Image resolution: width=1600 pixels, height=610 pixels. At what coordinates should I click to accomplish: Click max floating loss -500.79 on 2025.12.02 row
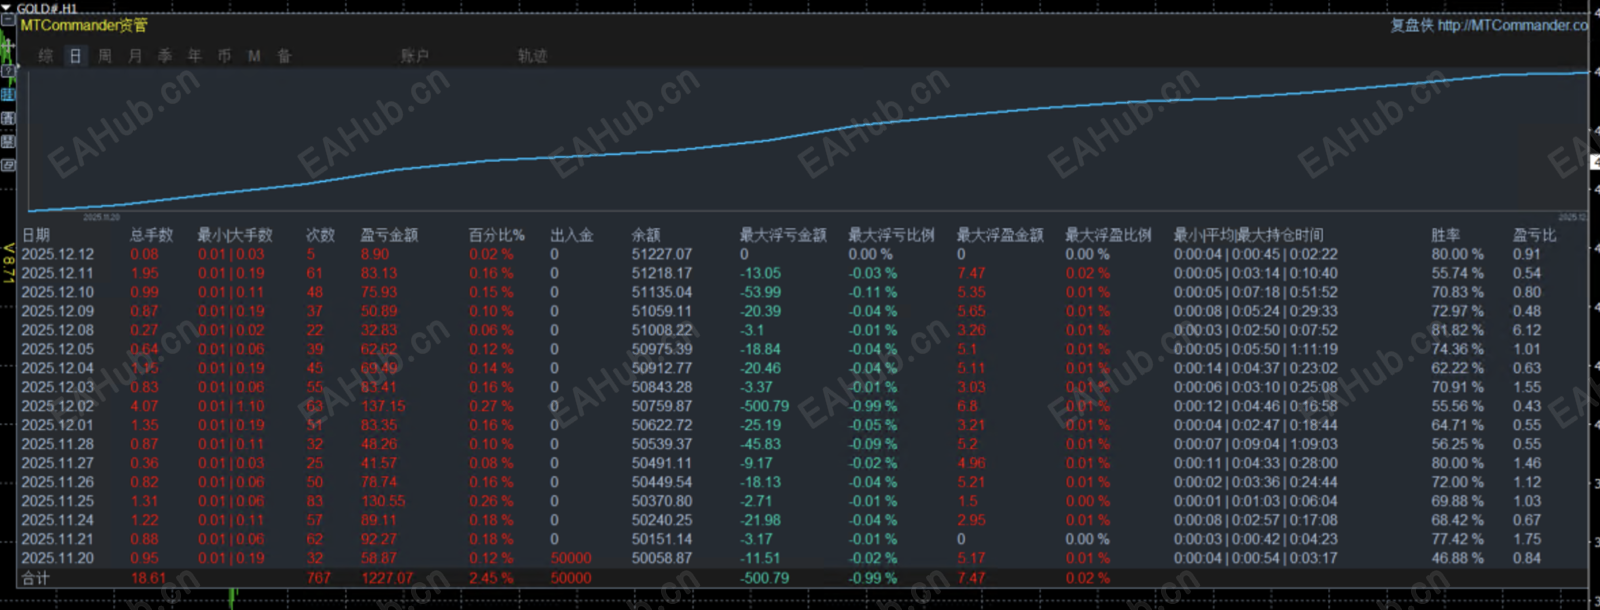[x=764, y=406]
